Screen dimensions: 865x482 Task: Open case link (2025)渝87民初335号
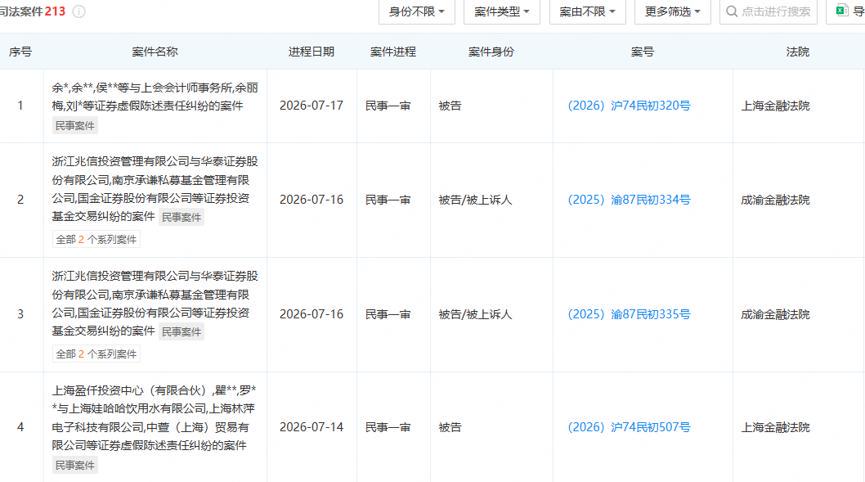click(x=629, y=314)
